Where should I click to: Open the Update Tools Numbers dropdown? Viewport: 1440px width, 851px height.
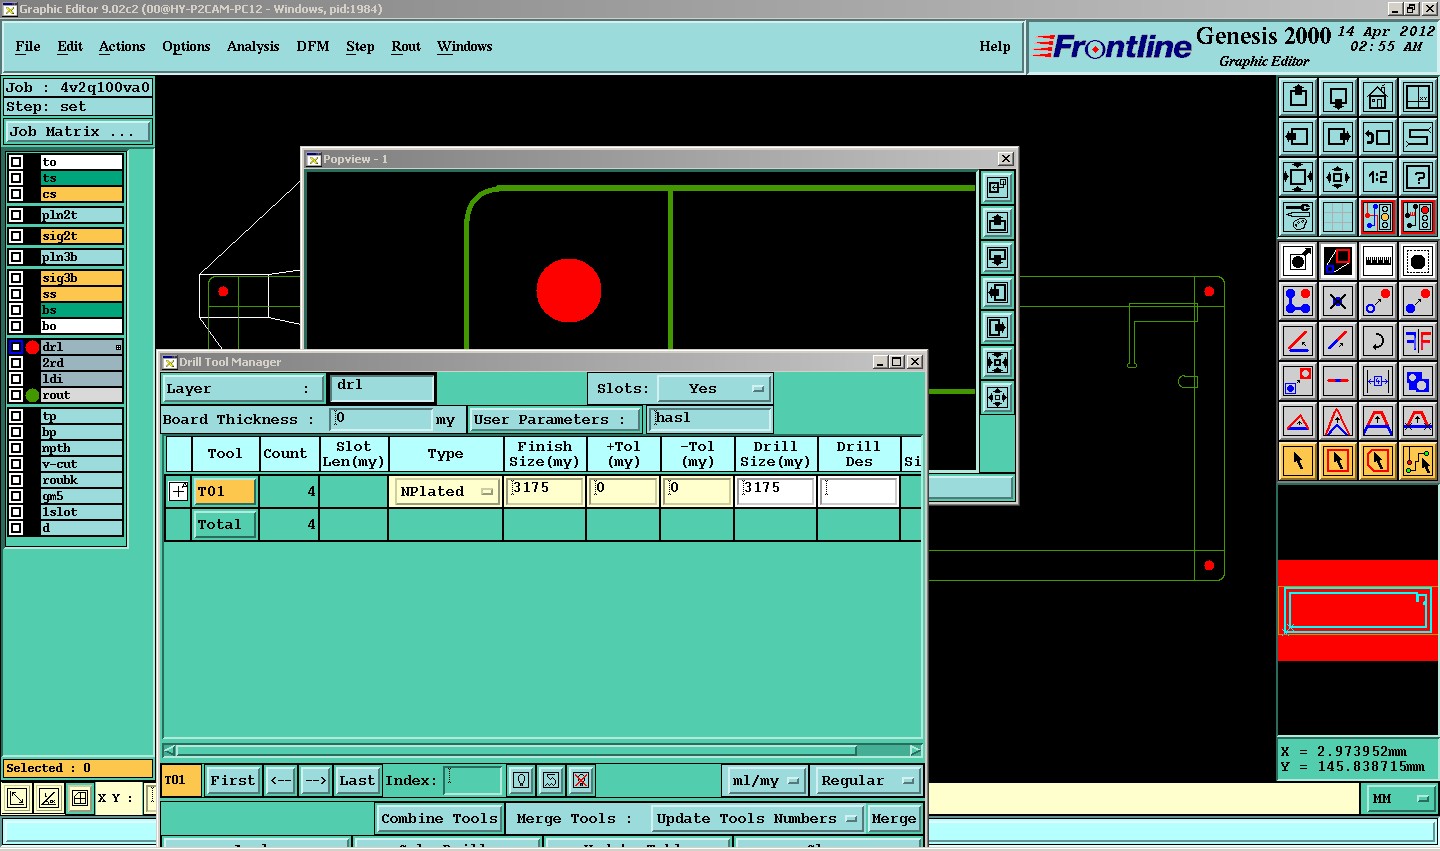[x=756, y=818]
